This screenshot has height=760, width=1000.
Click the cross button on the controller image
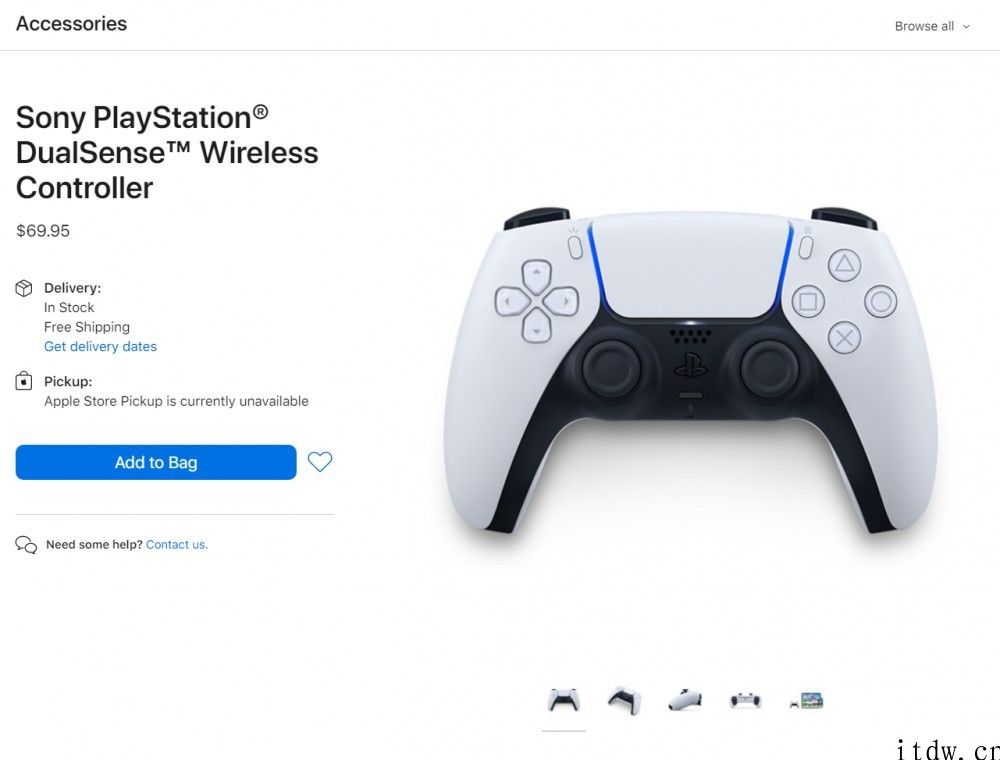click(x=844, y=338)
